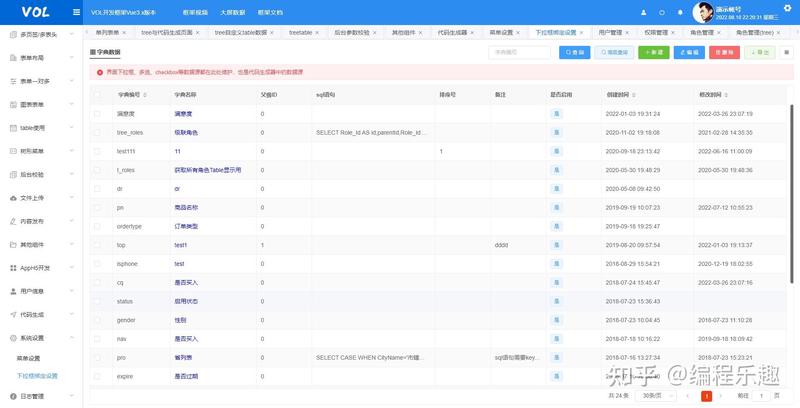Sort by 字典编号 column sort icon
Image resolution: width=800 pixels, height=408 pixels.
tap(145, 95)
